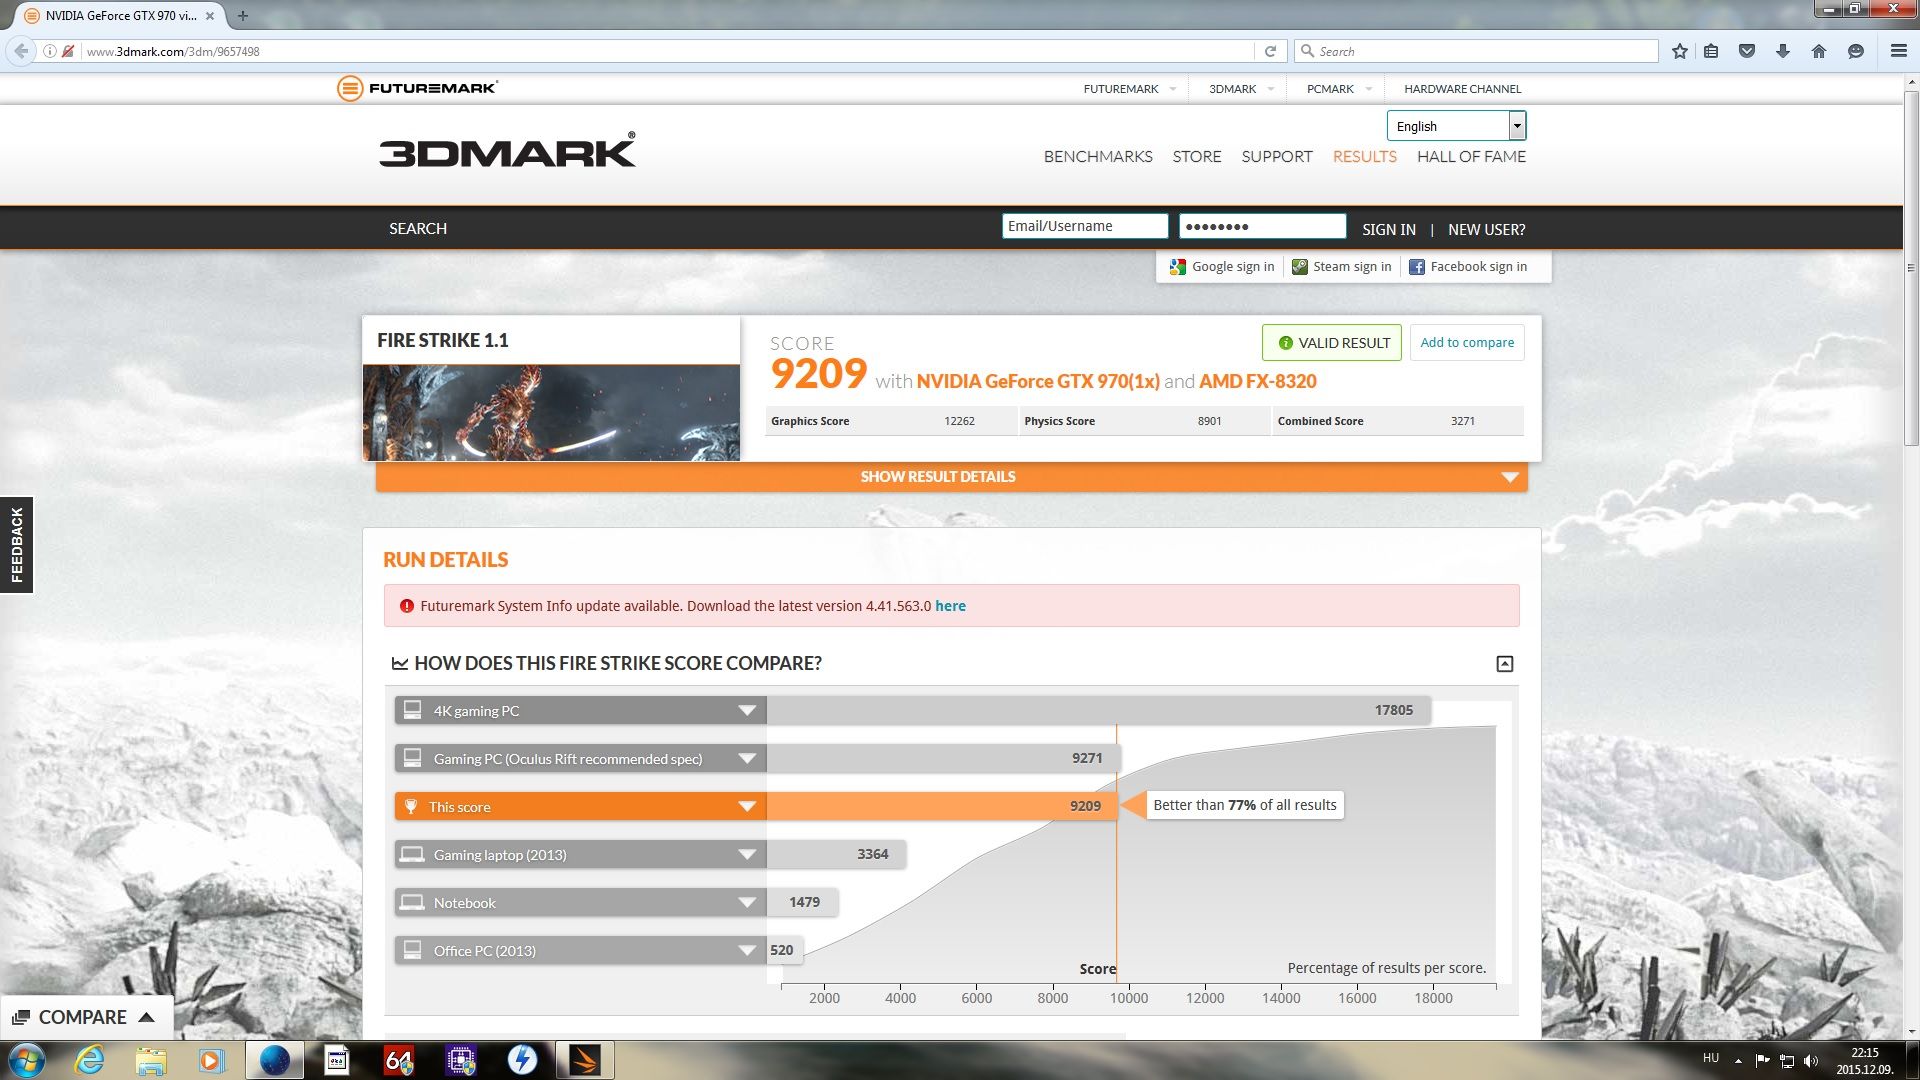The image size is (1920, 1080).
Task: Open the HALL OF FAME menu item
Action: click(x=1471, y=157)
